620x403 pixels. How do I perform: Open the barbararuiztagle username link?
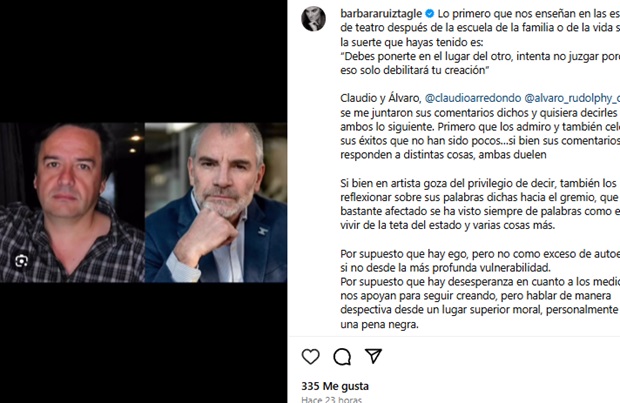coord(381,14)
